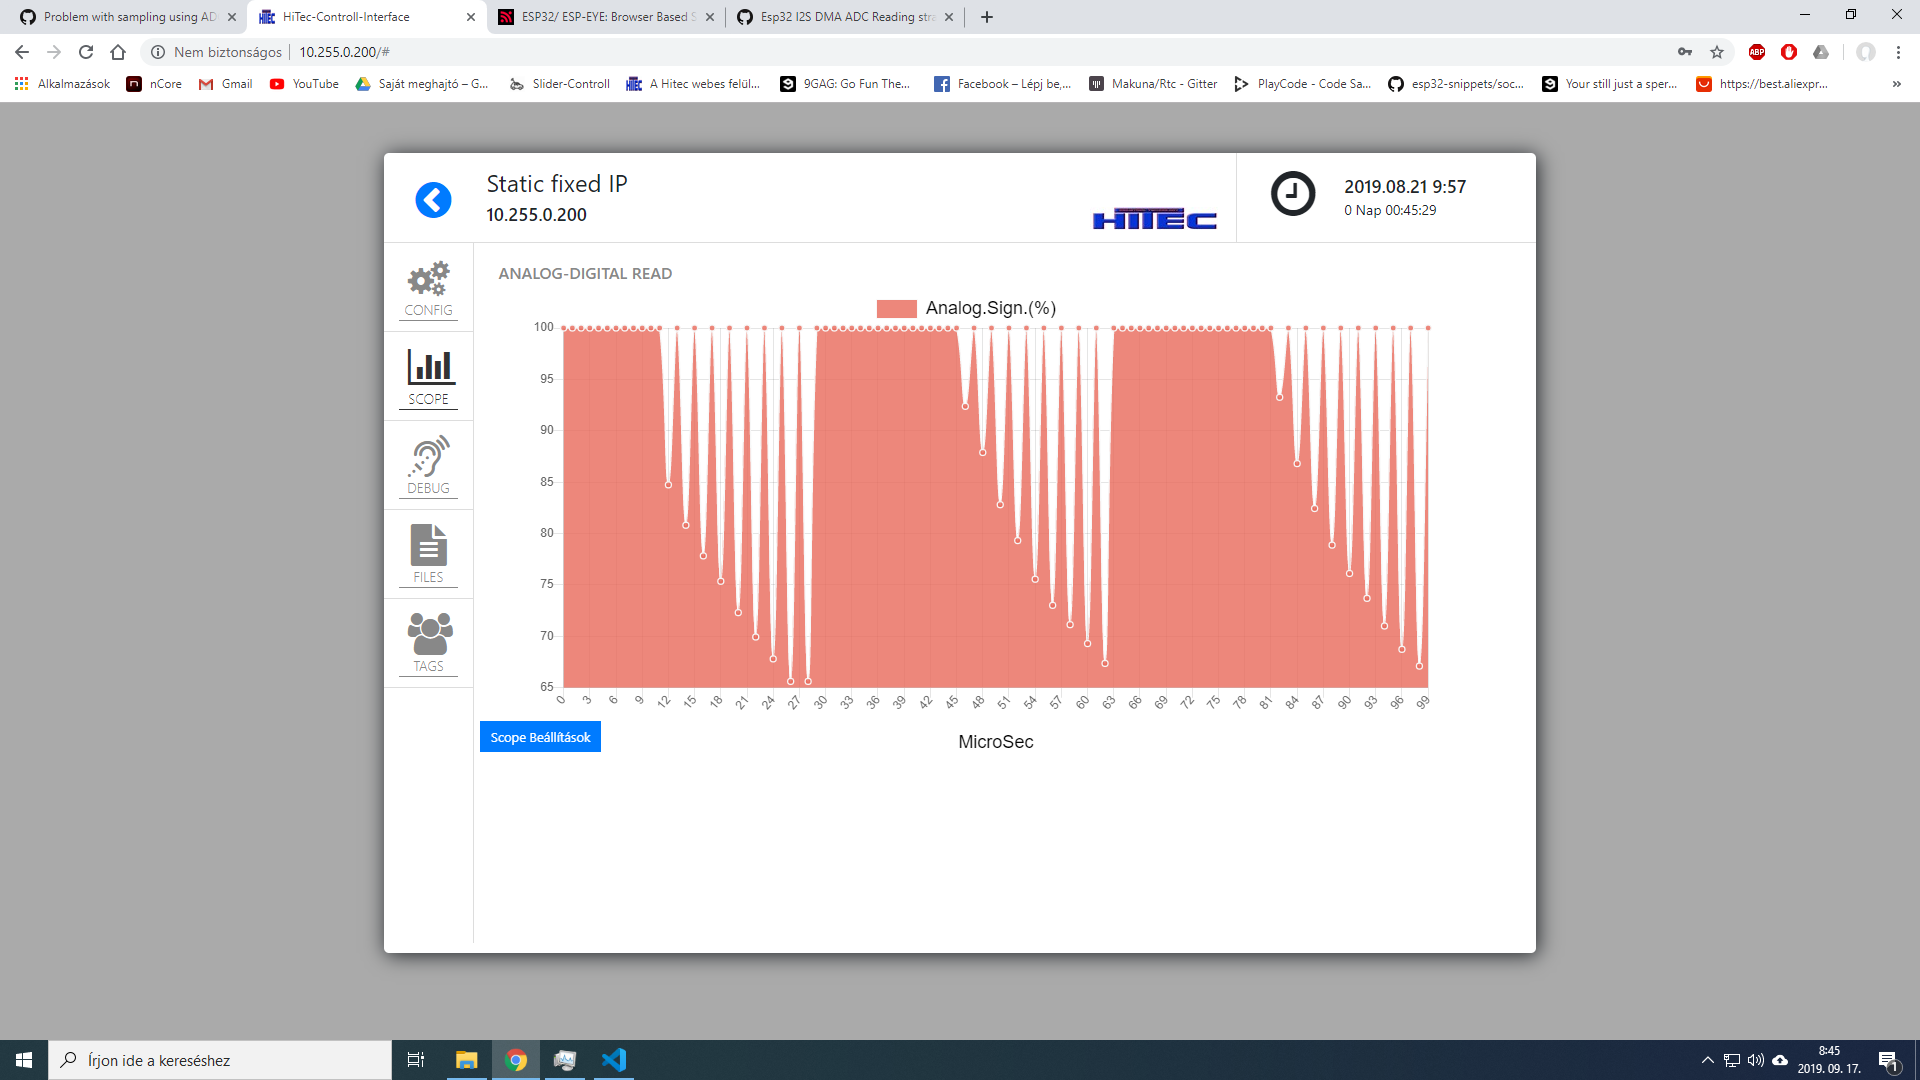This screenshot has height=1080, width=1920.
Task: Click the taskbar search field
Action: 220,1059
